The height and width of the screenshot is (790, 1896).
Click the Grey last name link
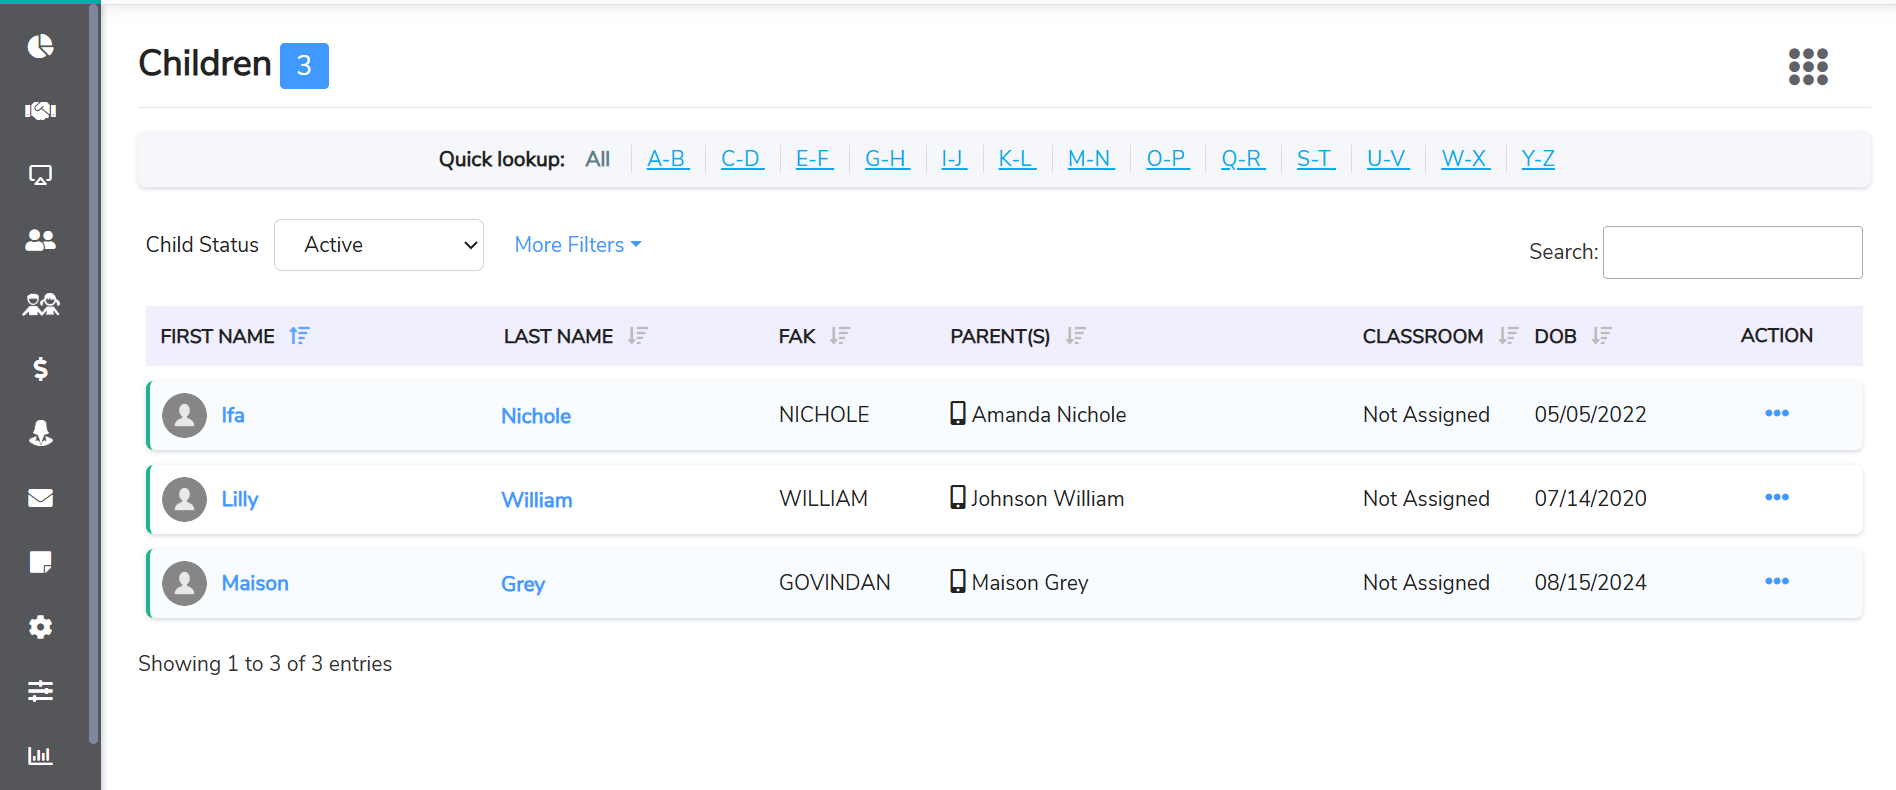(x=523, y=584)
